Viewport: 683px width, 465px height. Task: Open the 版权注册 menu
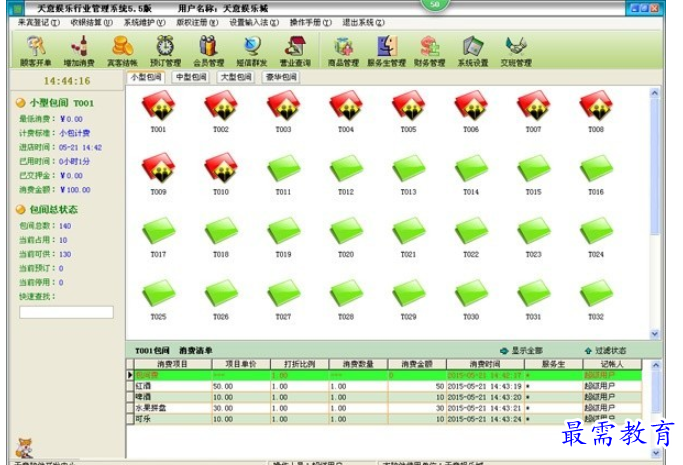point(197,23)
